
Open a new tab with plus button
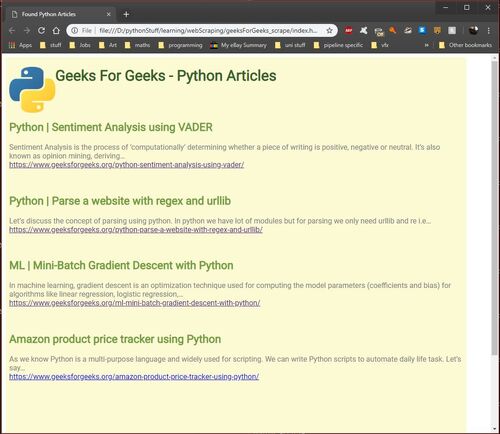pyautogui.click(x=126, y=14)
